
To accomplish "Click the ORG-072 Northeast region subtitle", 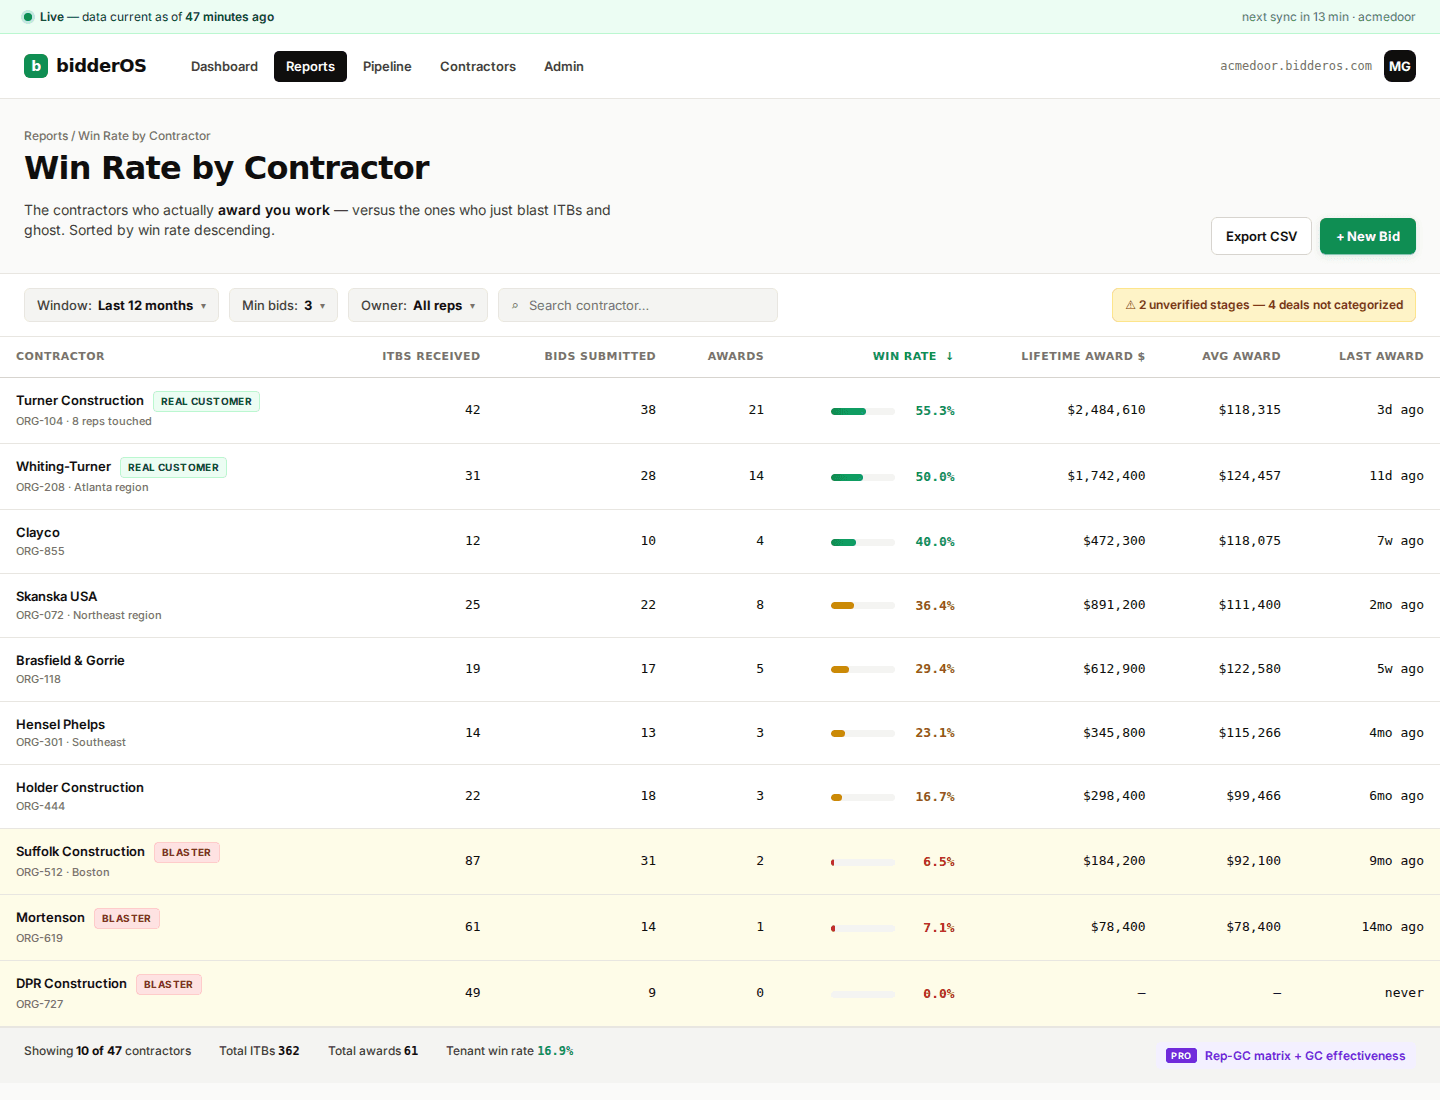I will pos(88,616).
